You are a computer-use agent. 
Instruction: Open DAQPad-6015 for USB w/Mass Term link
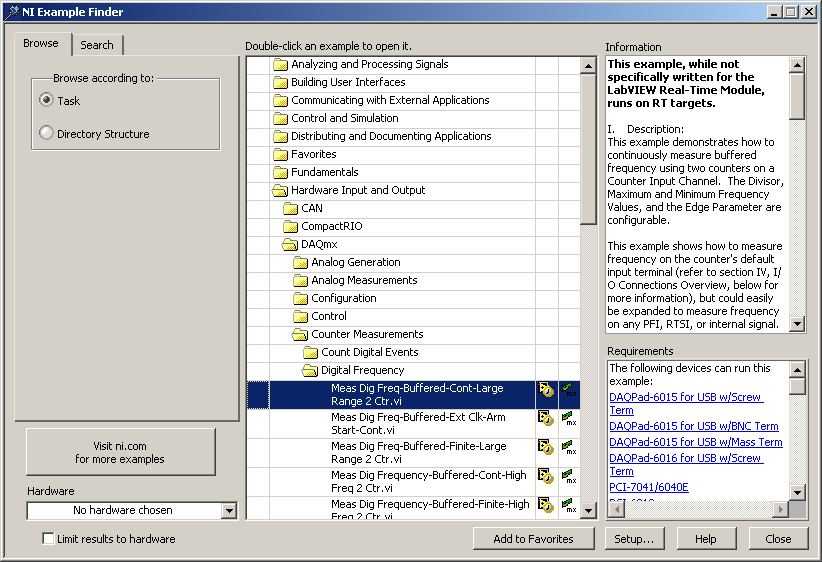tap(696, 442)
